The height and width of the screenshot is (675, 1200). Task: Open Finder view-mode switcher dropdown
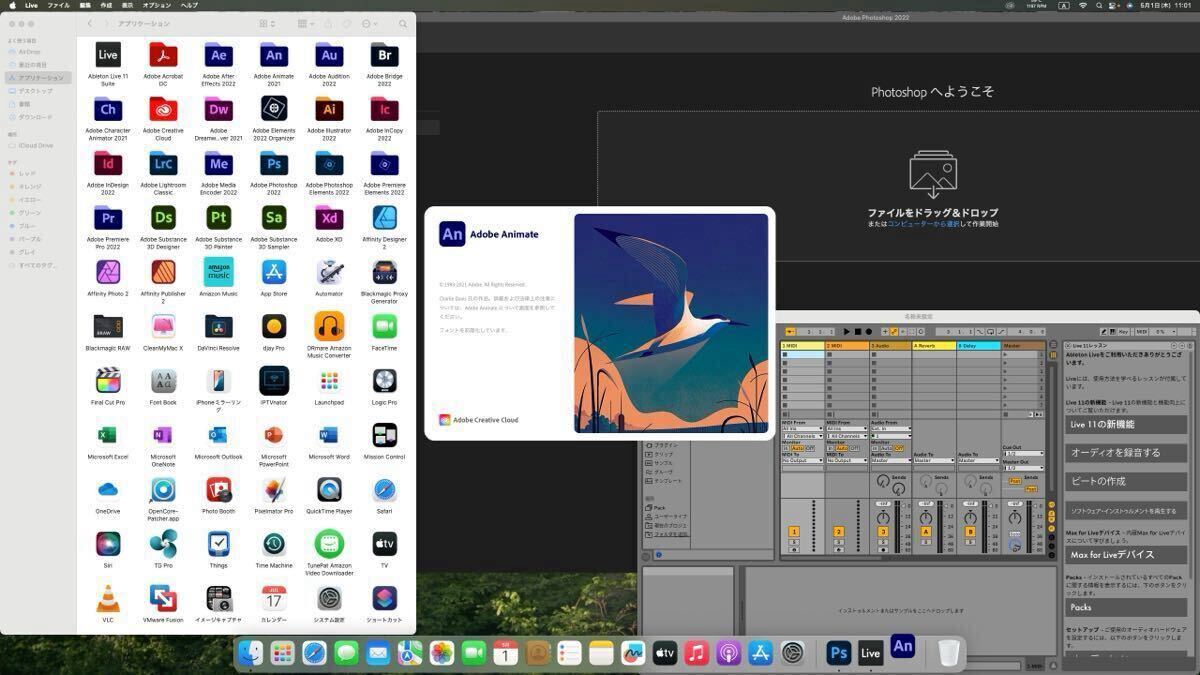pos(267,23)
